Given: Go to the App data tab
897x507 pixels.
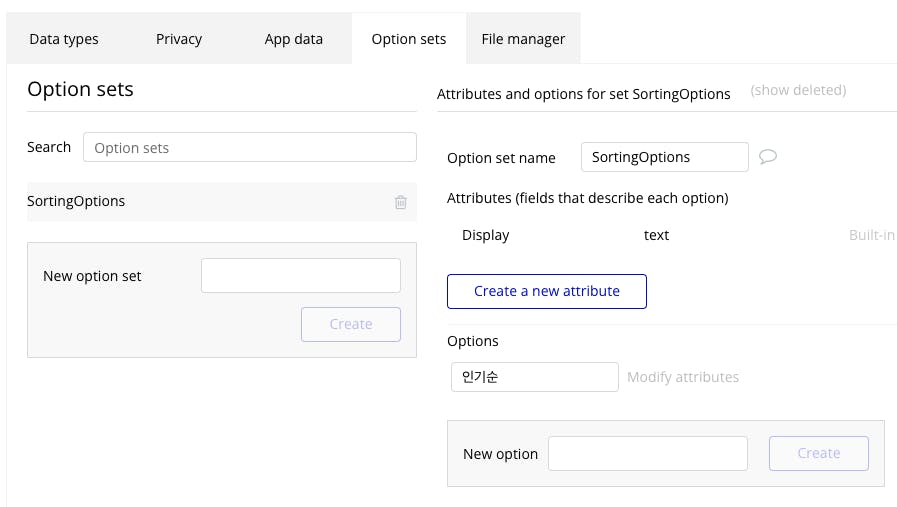Looking at the screenshot, I should click(294, 39).
